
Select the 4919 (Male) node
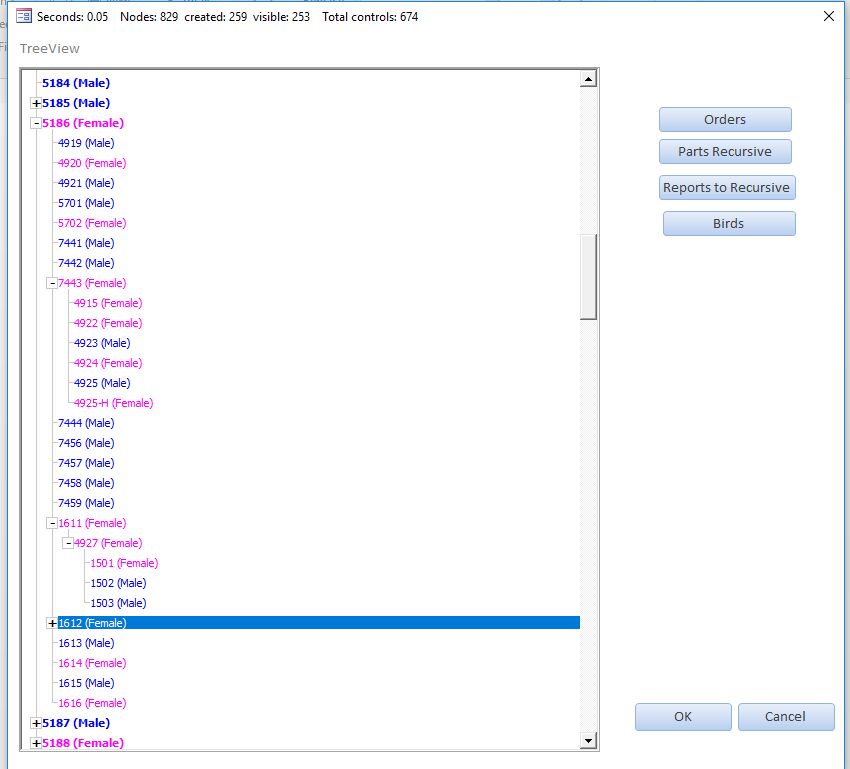click(x=86, y=143)
